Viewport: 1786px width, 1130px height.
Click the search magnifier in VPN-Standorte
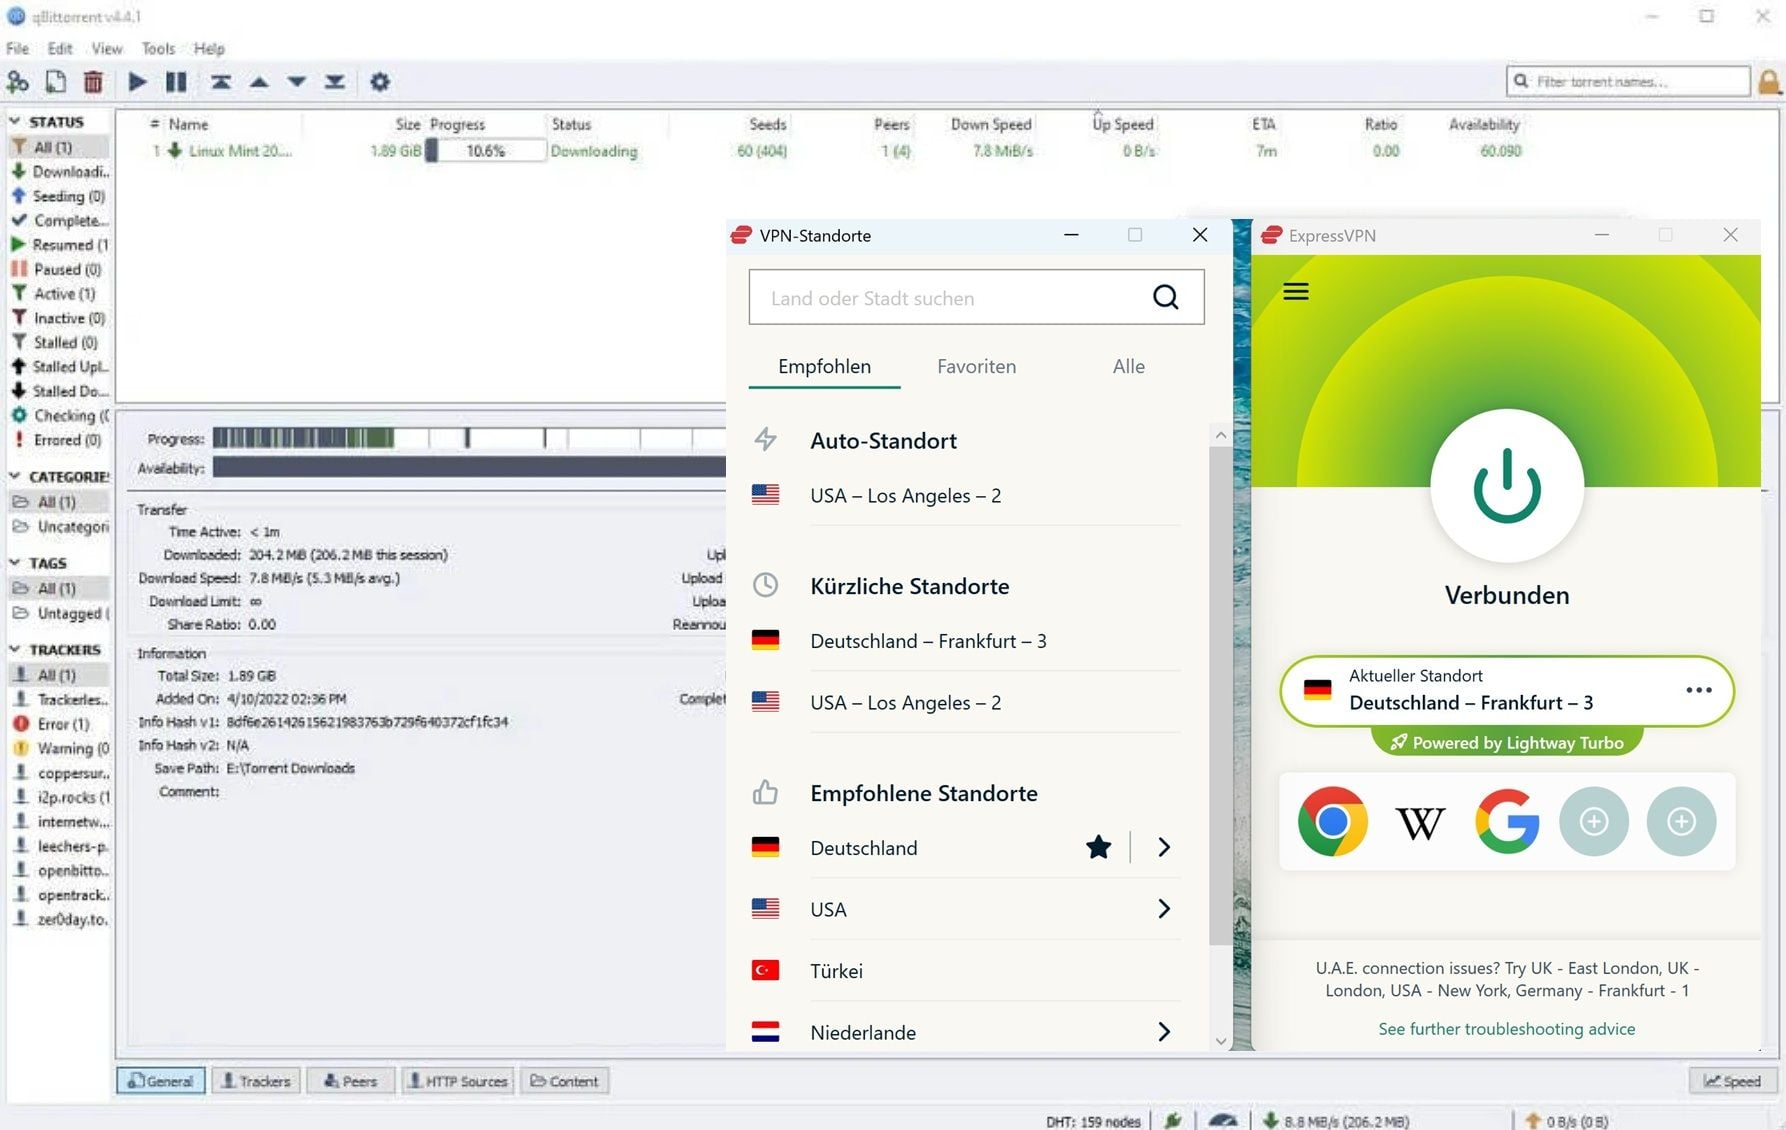pos(1165,297)
